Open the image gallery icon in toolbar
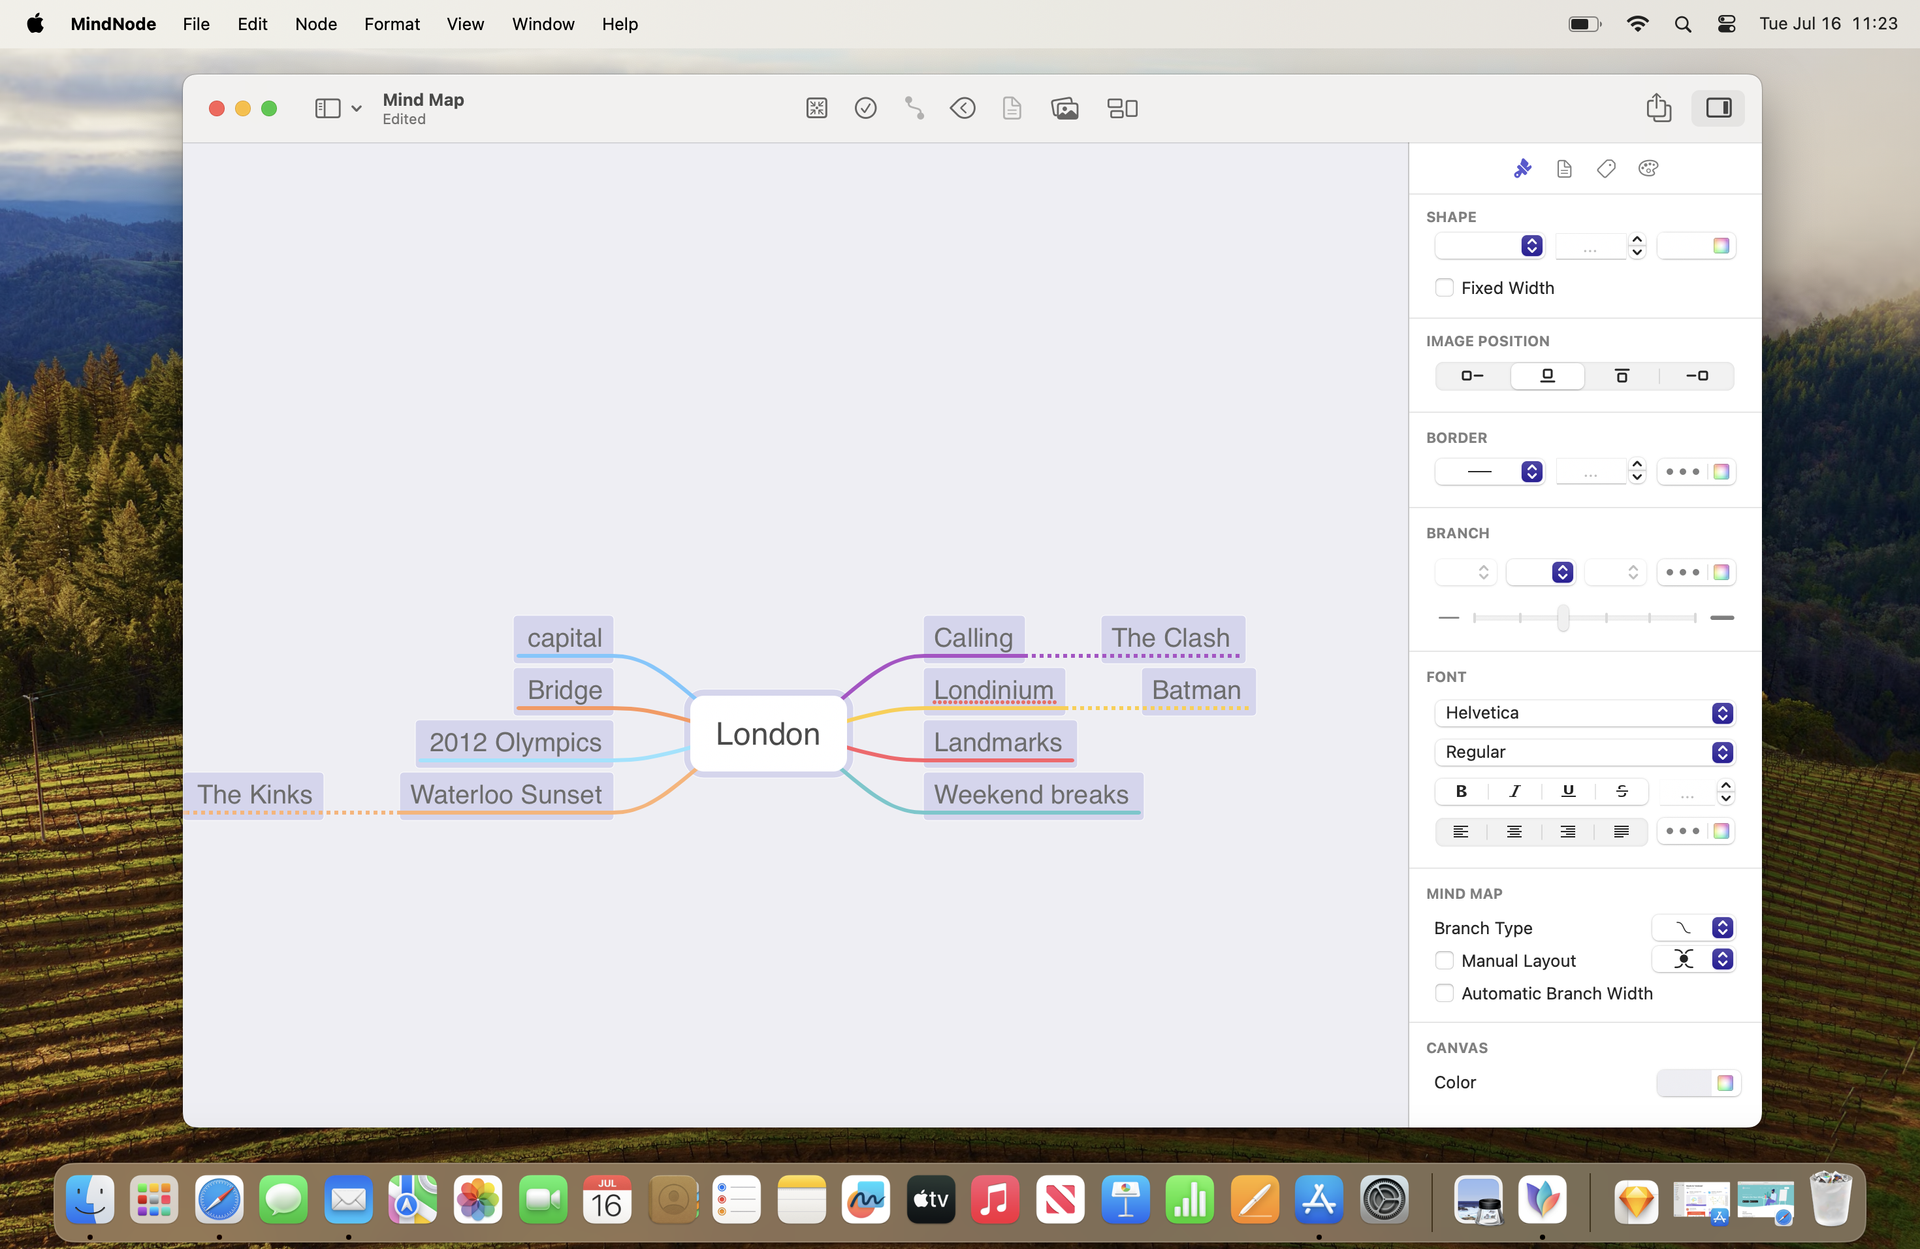Image resolution: width=1920 pixels, height=1249 pixels. [x=1065, y=108]
